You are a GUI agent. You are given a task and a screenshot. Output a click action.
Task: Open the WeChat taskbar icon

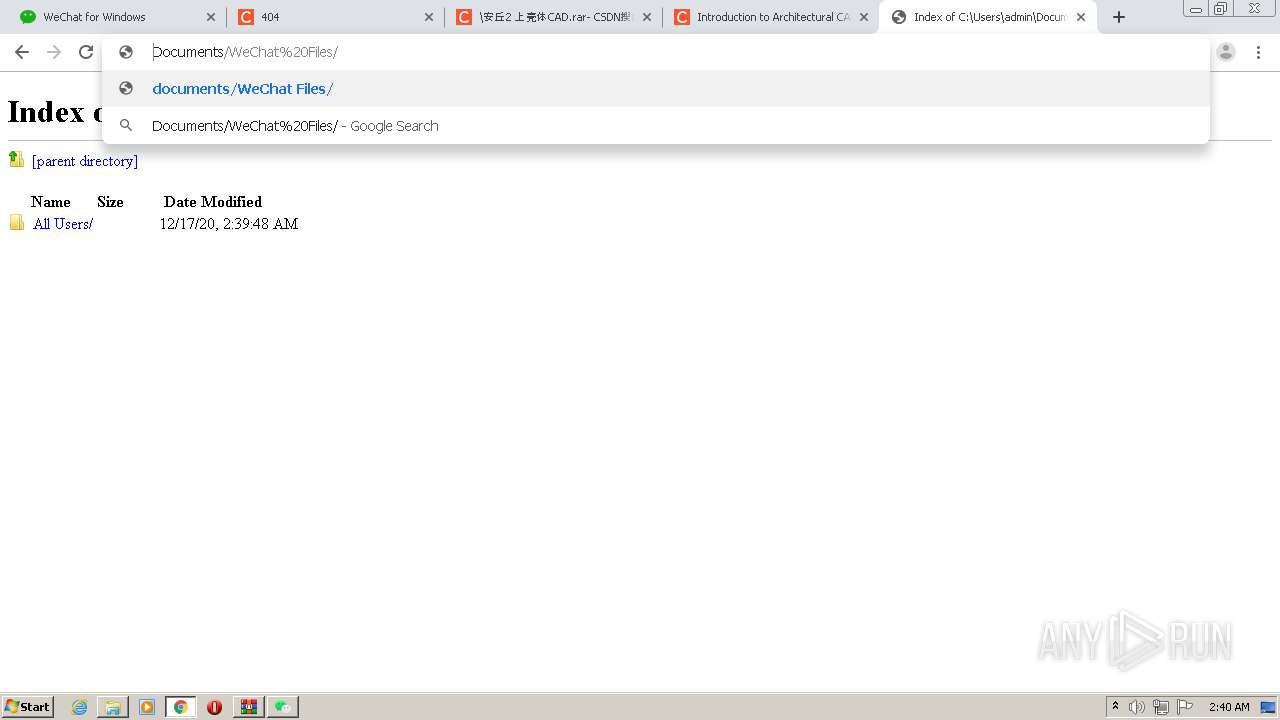284,707
